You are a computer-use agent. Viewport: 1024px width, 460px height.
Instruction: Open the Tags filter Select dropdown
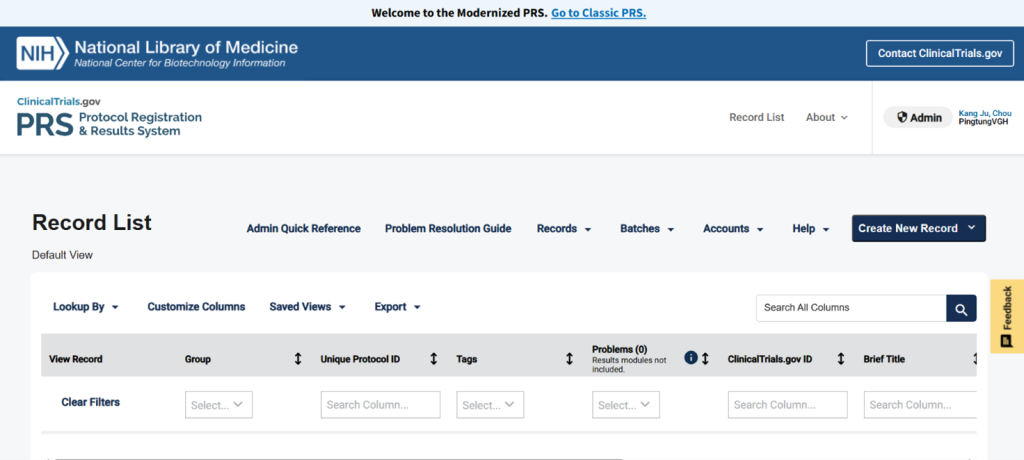pyautogui.click(x=490, y=405)
